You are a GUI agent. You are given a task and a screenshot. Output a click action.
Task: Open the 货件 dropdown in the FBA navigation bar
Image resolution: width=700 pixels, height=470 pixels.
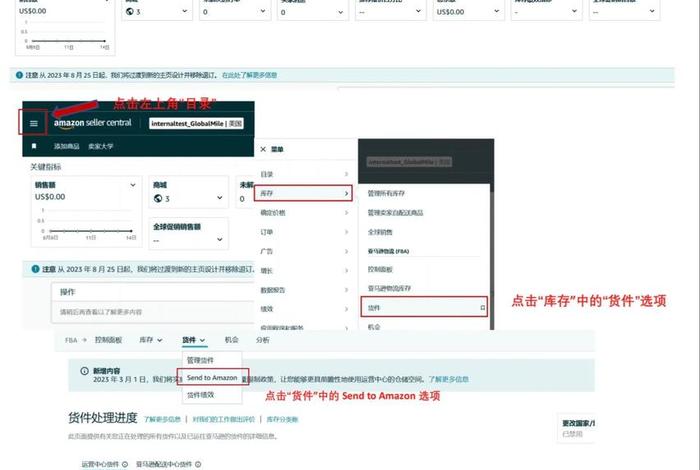coord(193,340)
